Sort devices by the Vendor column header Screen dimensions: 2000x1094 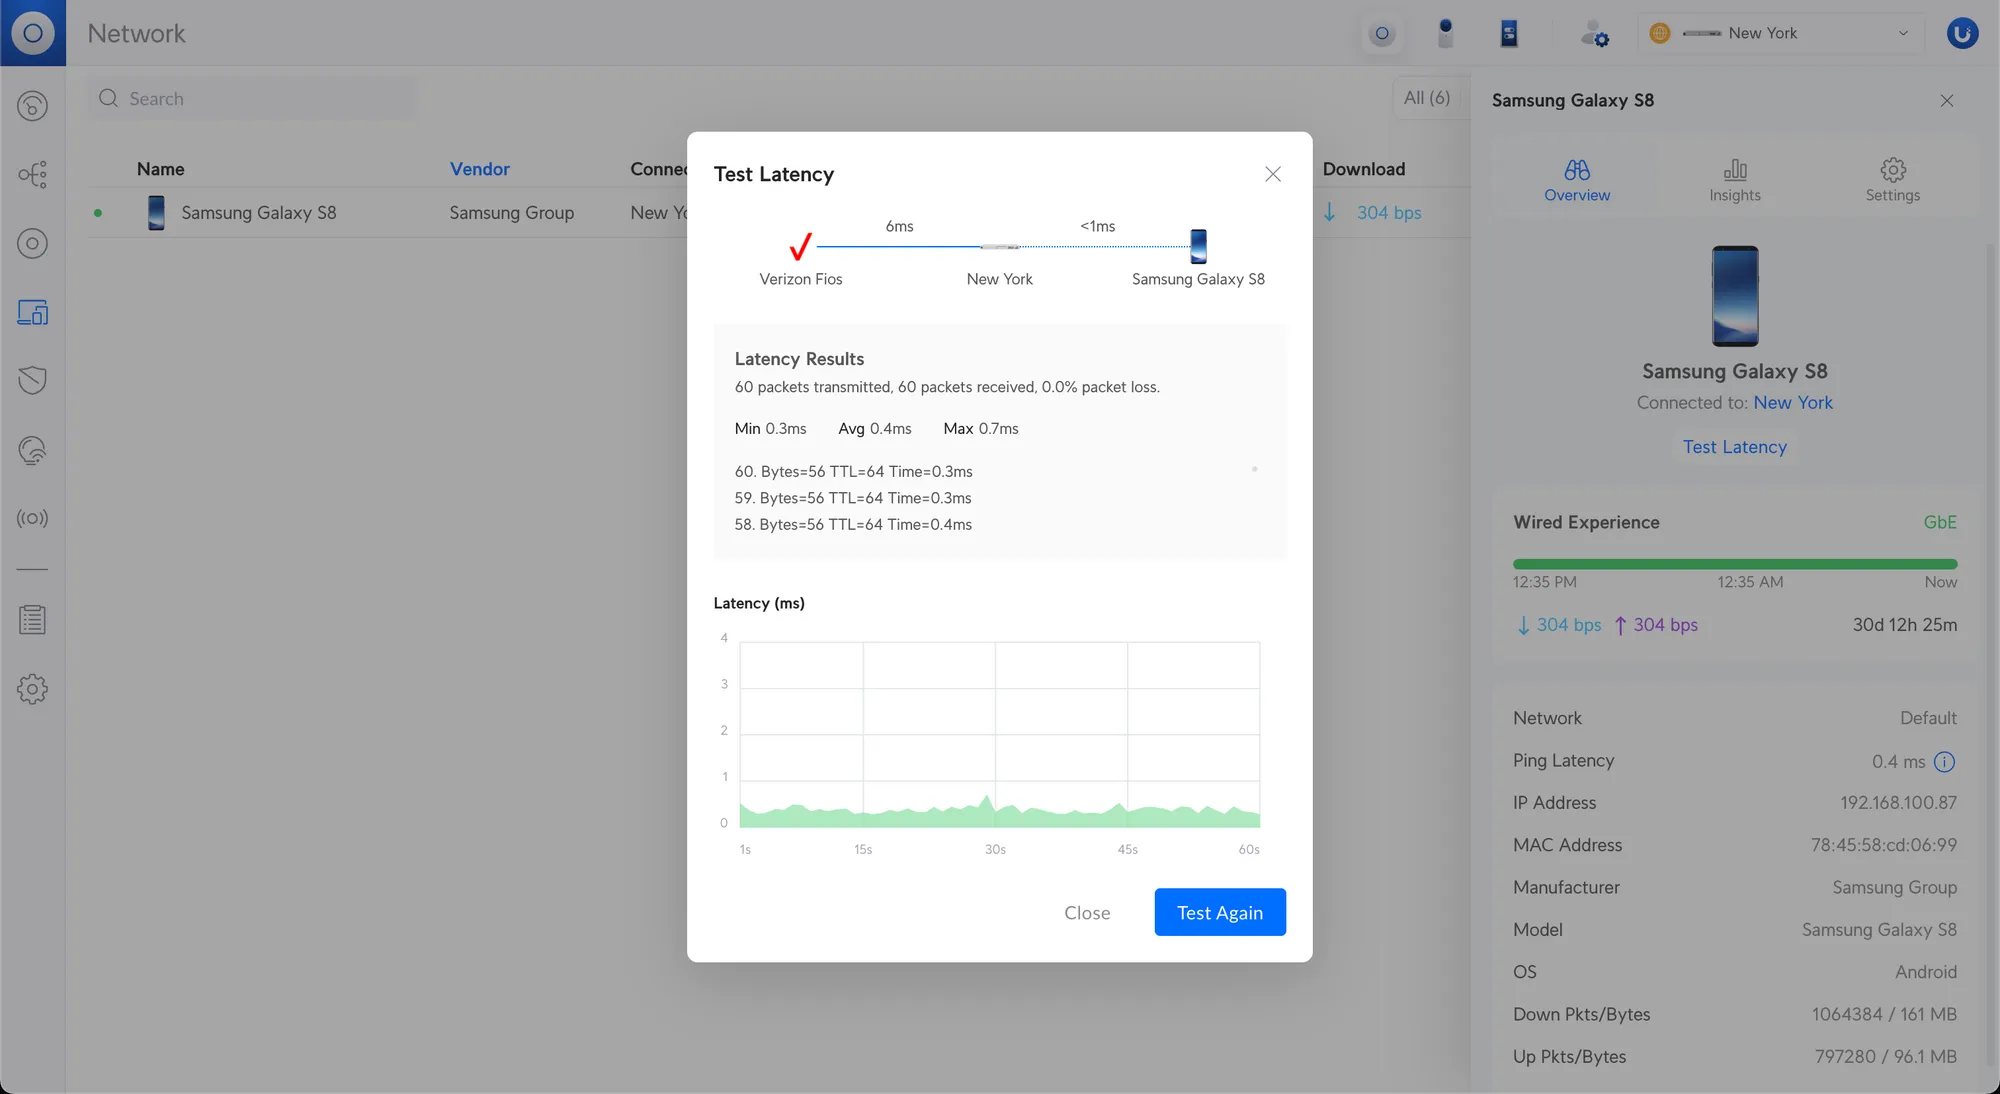click(x=479, y=169)
